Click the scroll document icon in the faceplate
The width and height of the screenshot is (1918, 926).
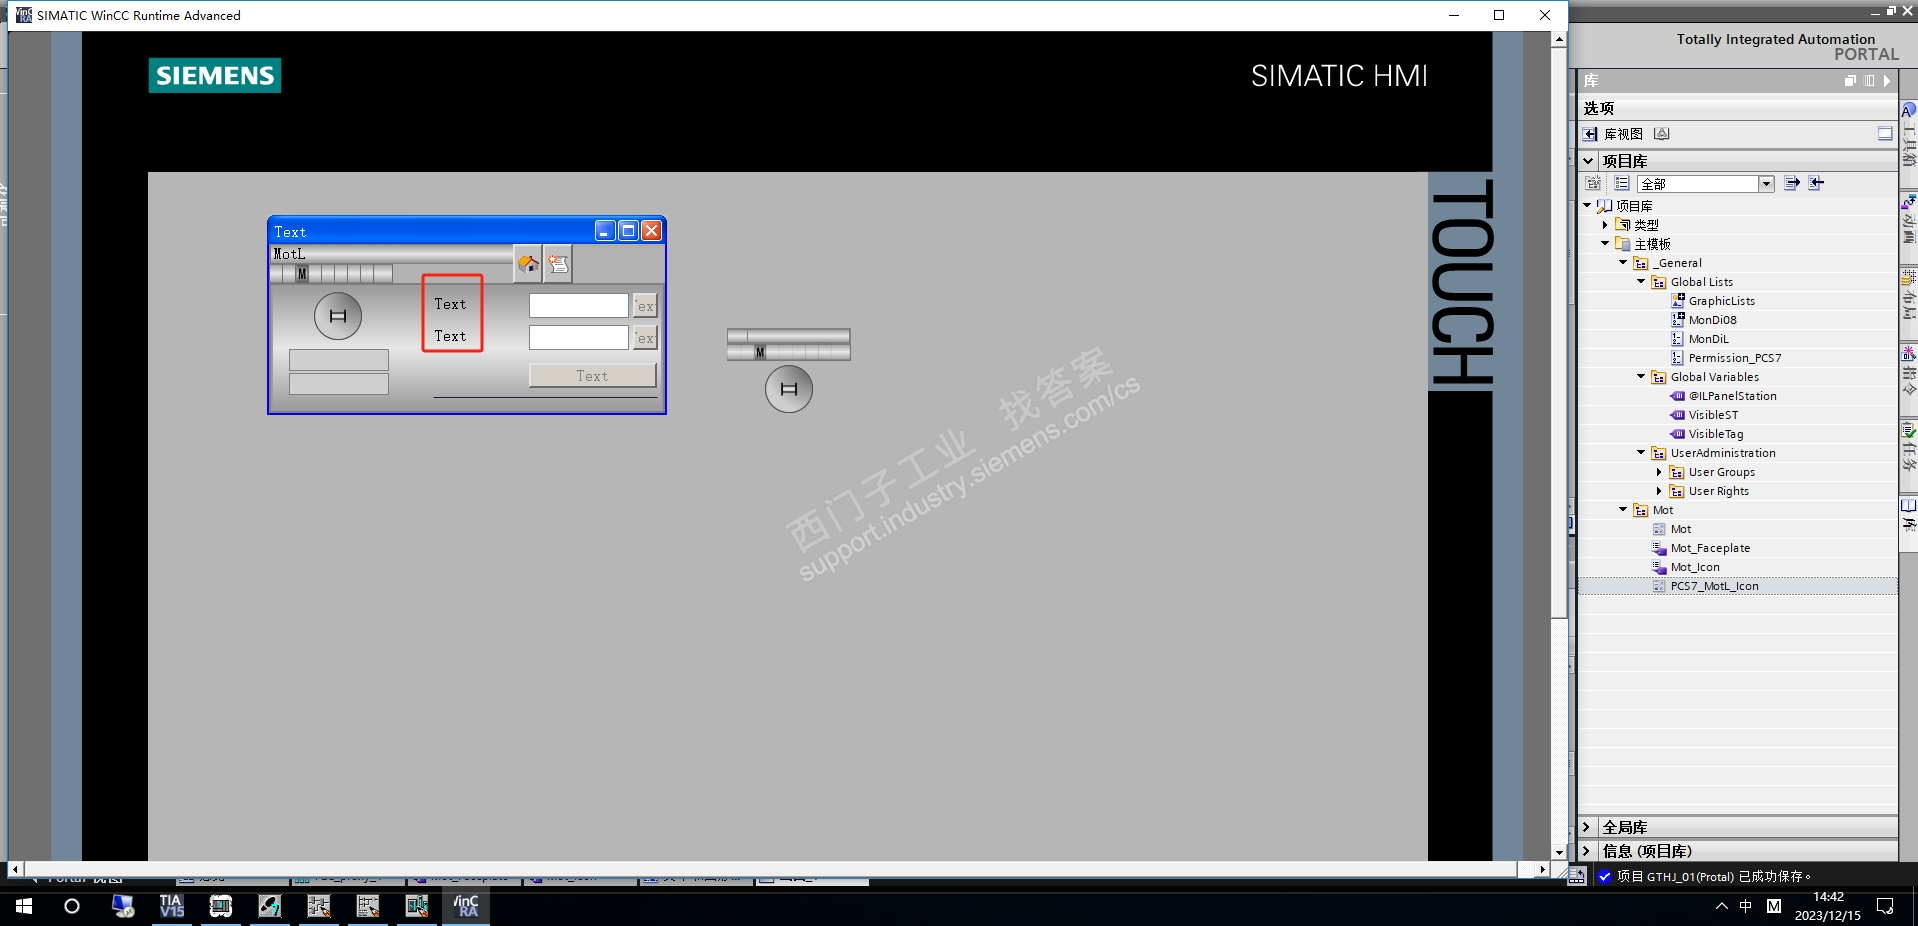point(558,263)
